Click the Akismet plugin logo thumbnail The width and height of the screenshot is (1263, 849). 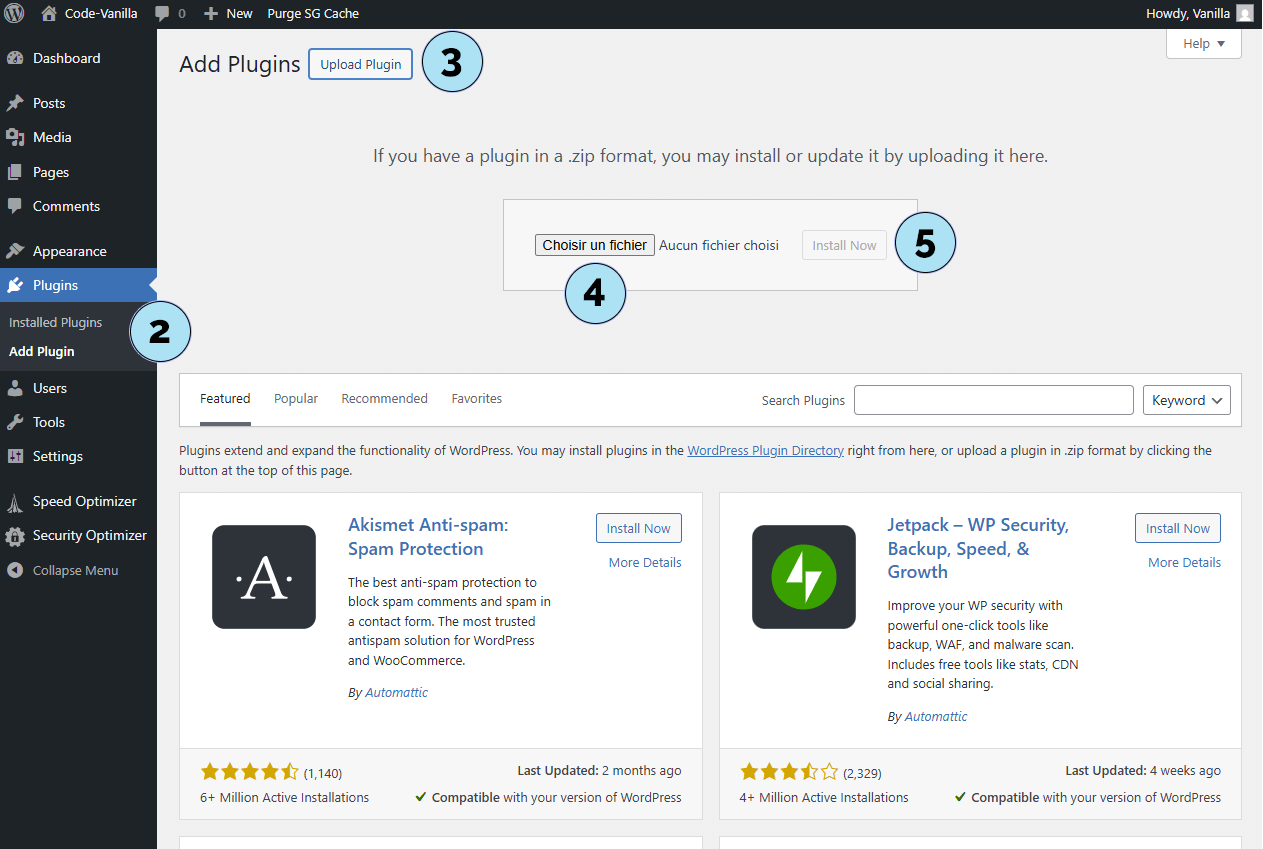pos(264,577)
